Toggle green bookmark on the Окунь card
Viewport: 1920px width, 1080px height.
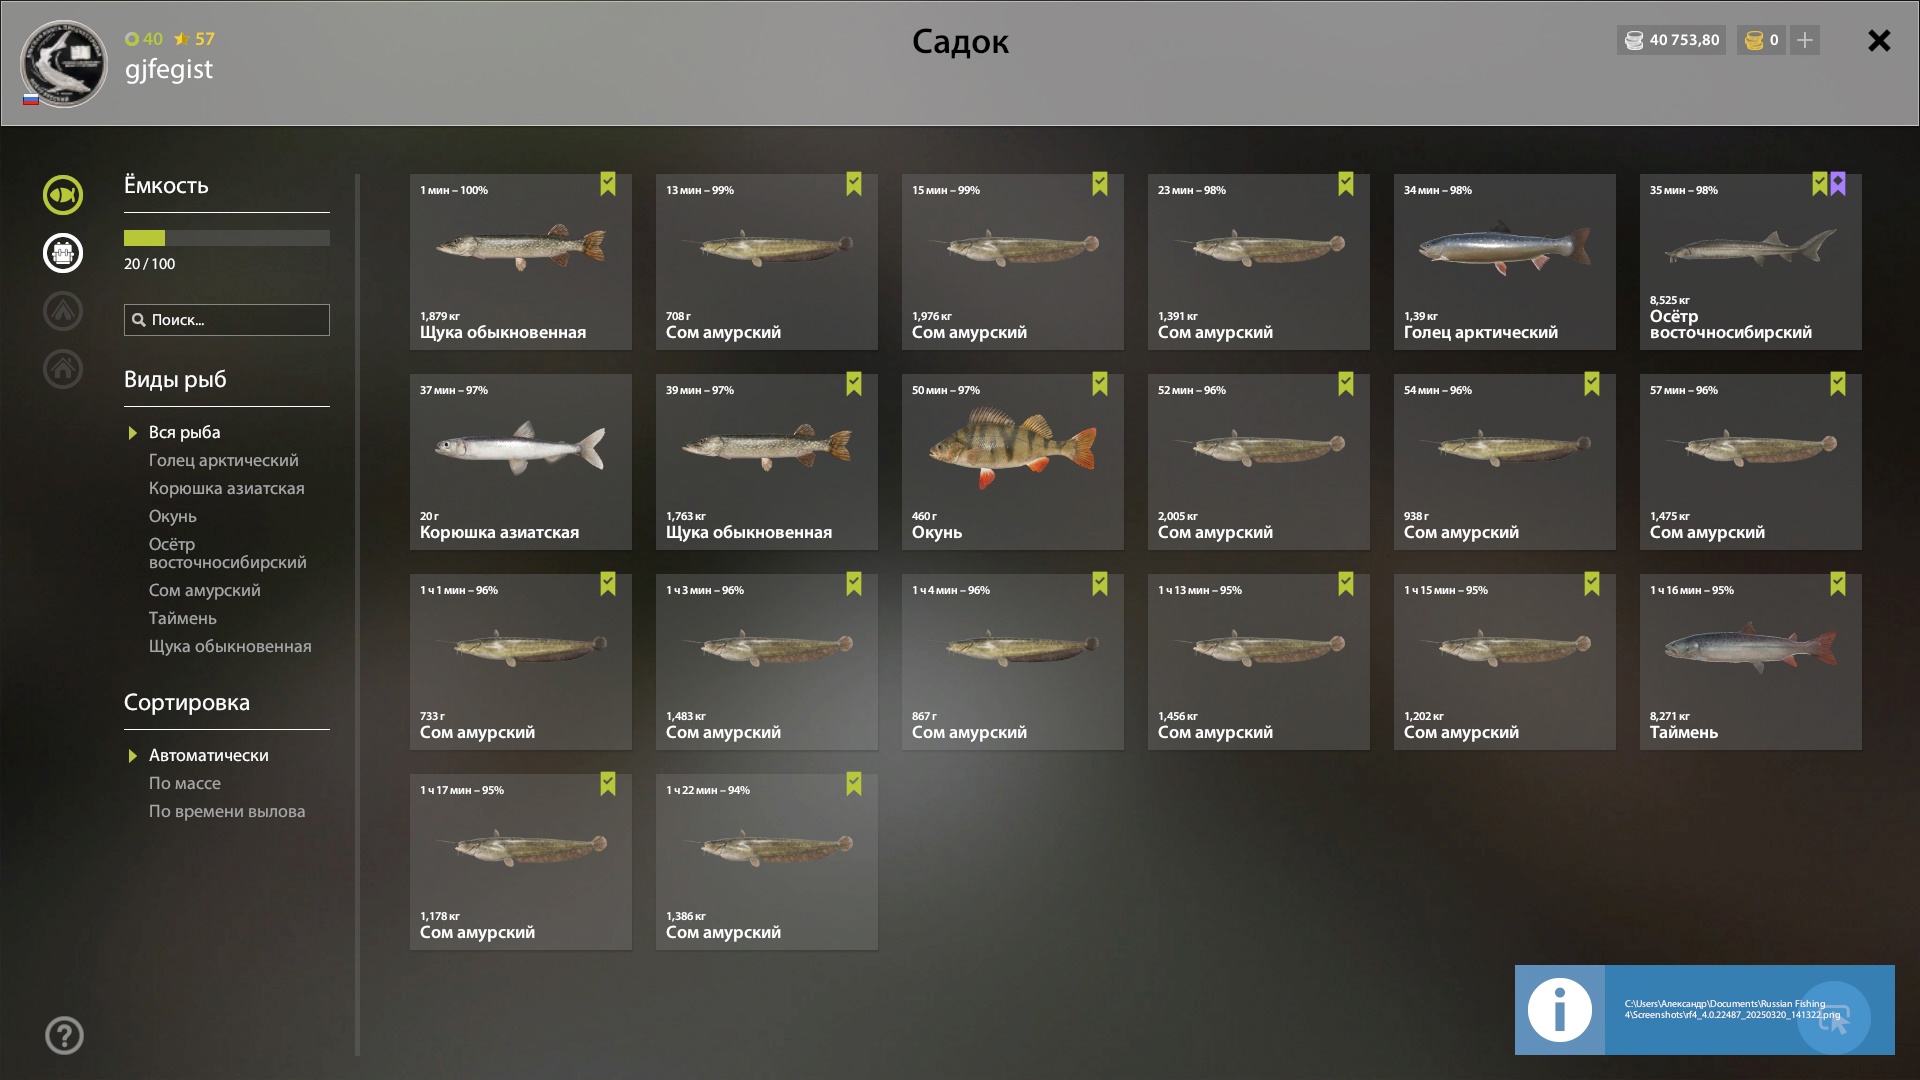tap(1100, 384)
